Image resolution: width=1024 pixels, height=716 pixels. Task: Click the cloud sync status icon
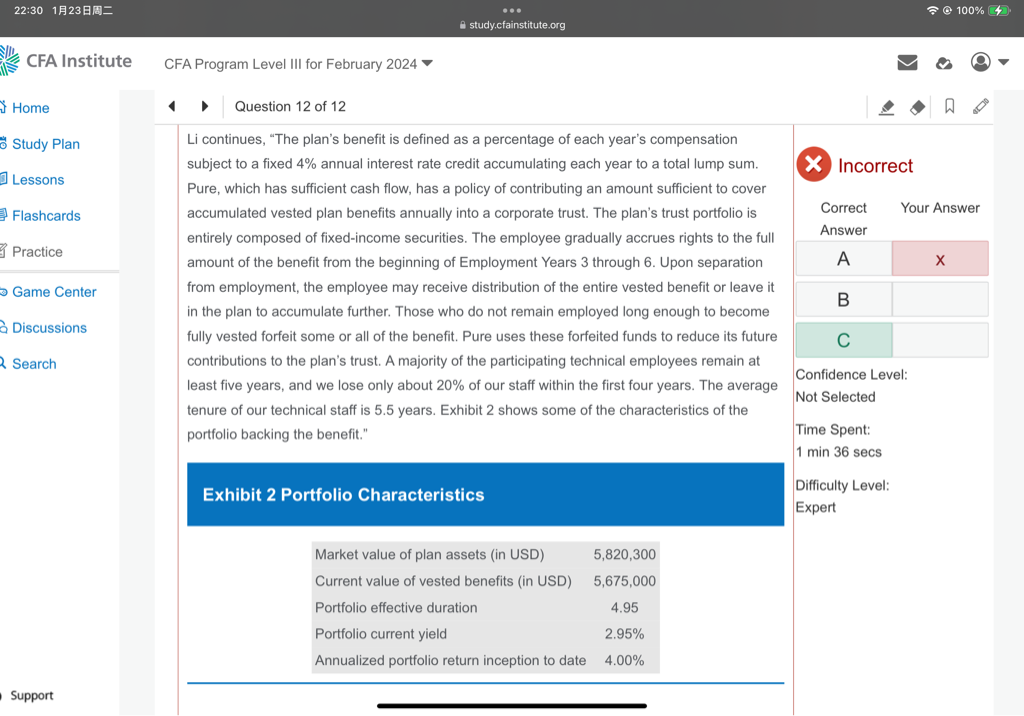point(943,63)
